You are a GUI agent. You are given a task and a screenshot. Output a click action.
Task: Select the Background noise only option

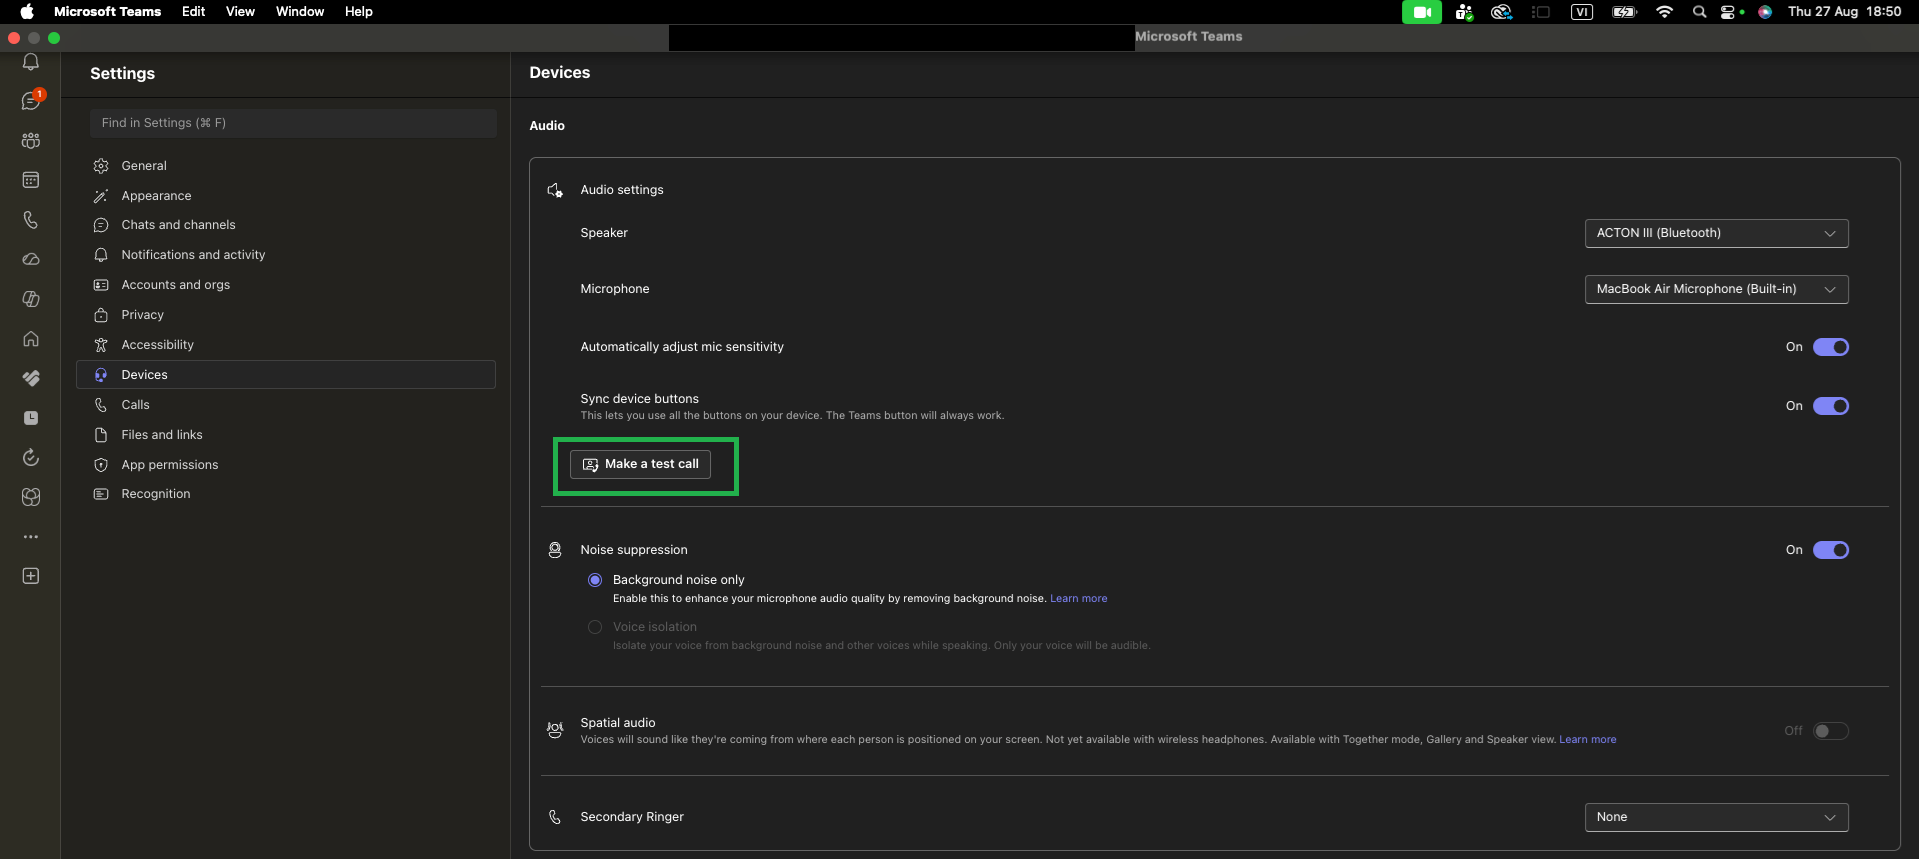click(595, 580)
